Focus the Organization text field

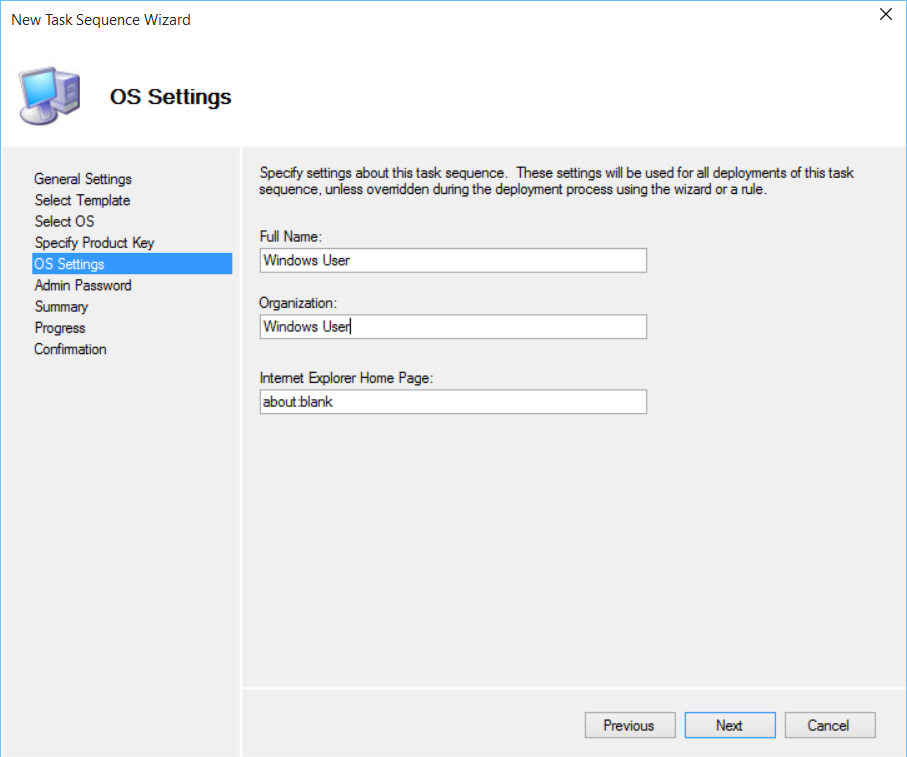pos(452,327)
